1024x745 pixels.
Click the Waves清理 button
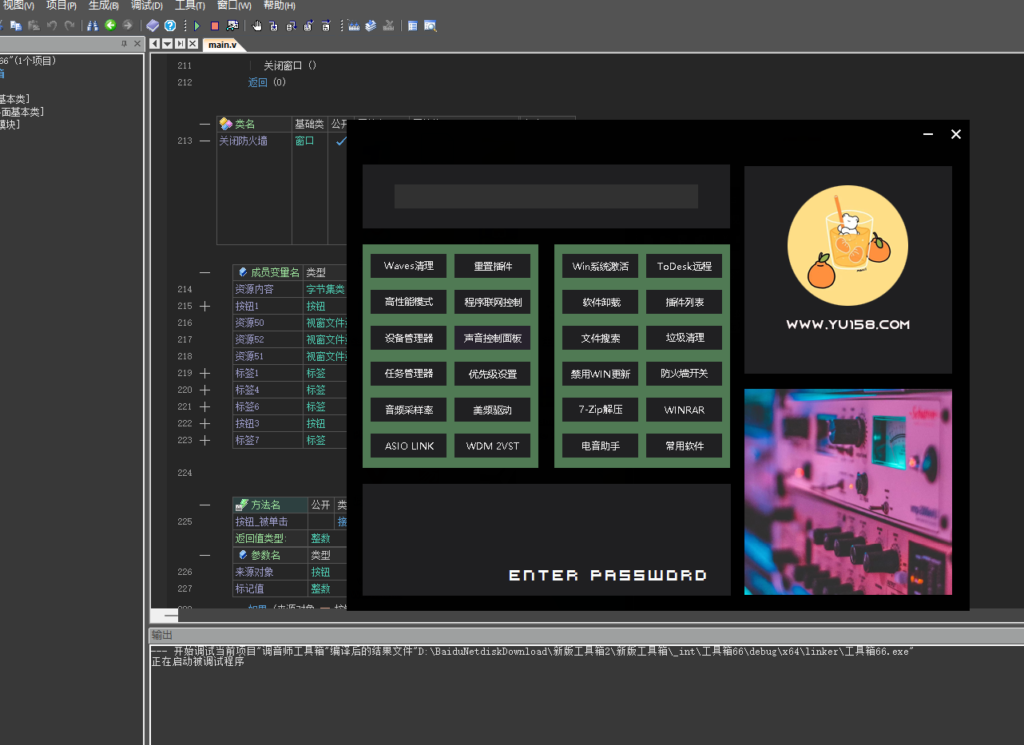pyautogui.click(x=408, y=266)
